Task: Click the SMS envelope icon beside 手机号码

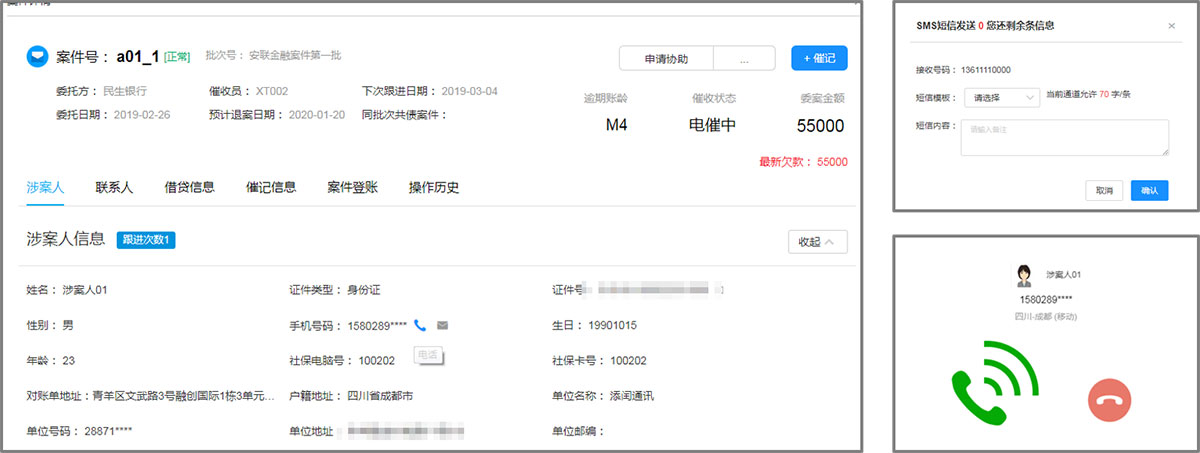Action: (442, 325)
